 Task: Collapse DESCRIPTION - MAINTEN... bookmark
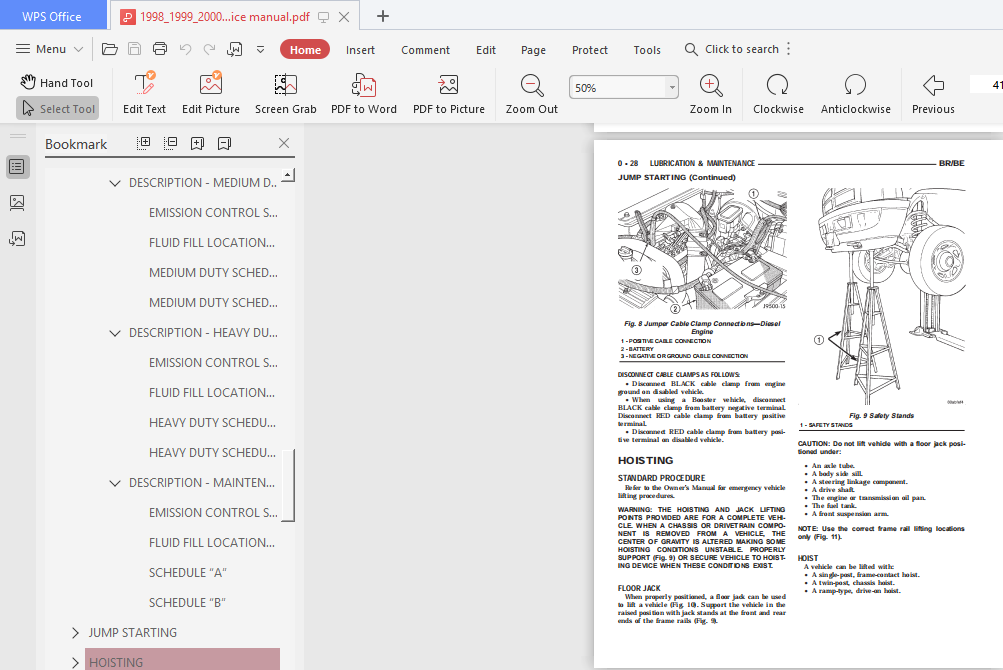[x=115, y=483]
